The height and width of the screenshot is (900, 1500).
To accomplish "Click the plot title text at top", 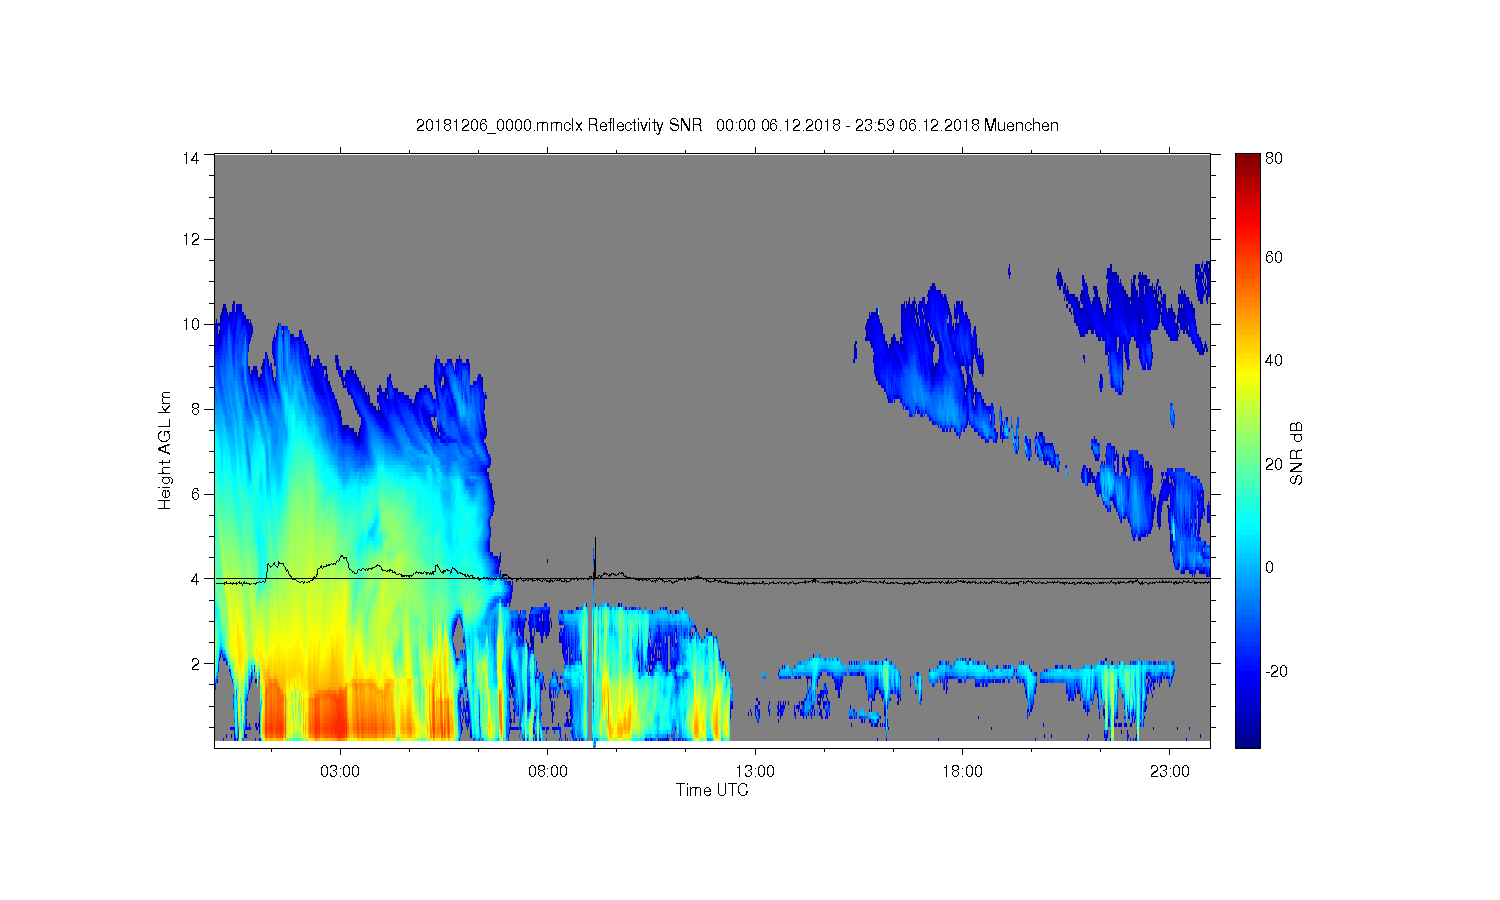I will pos(737,125).
